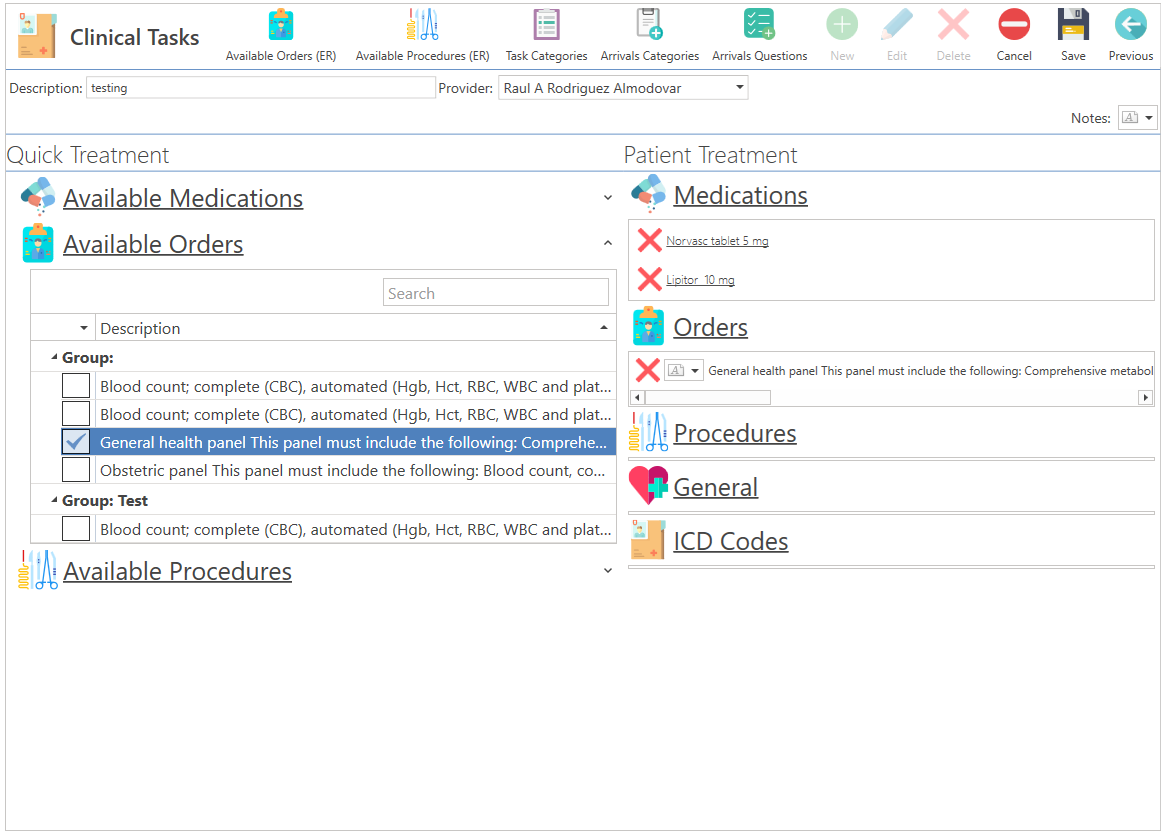Remove General health panel order with red X
Image resolution: width=1170 pixels, height=835 pixels.
pyautogui.click(x=647, y=370)
